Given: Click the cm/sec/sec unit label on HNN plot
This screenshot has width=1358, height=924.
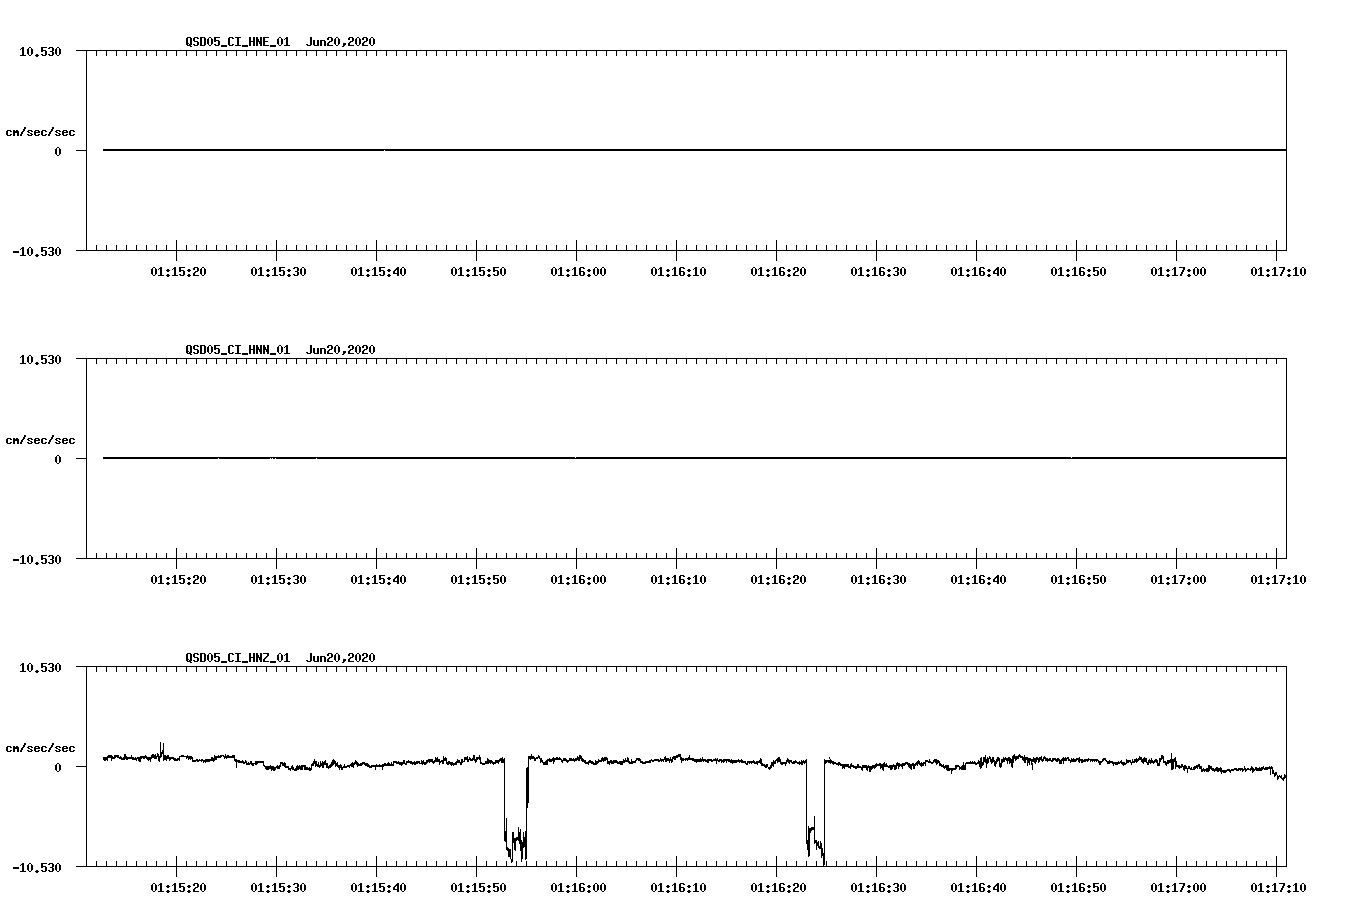Looking at the screenshot, I should pos(40,440).
